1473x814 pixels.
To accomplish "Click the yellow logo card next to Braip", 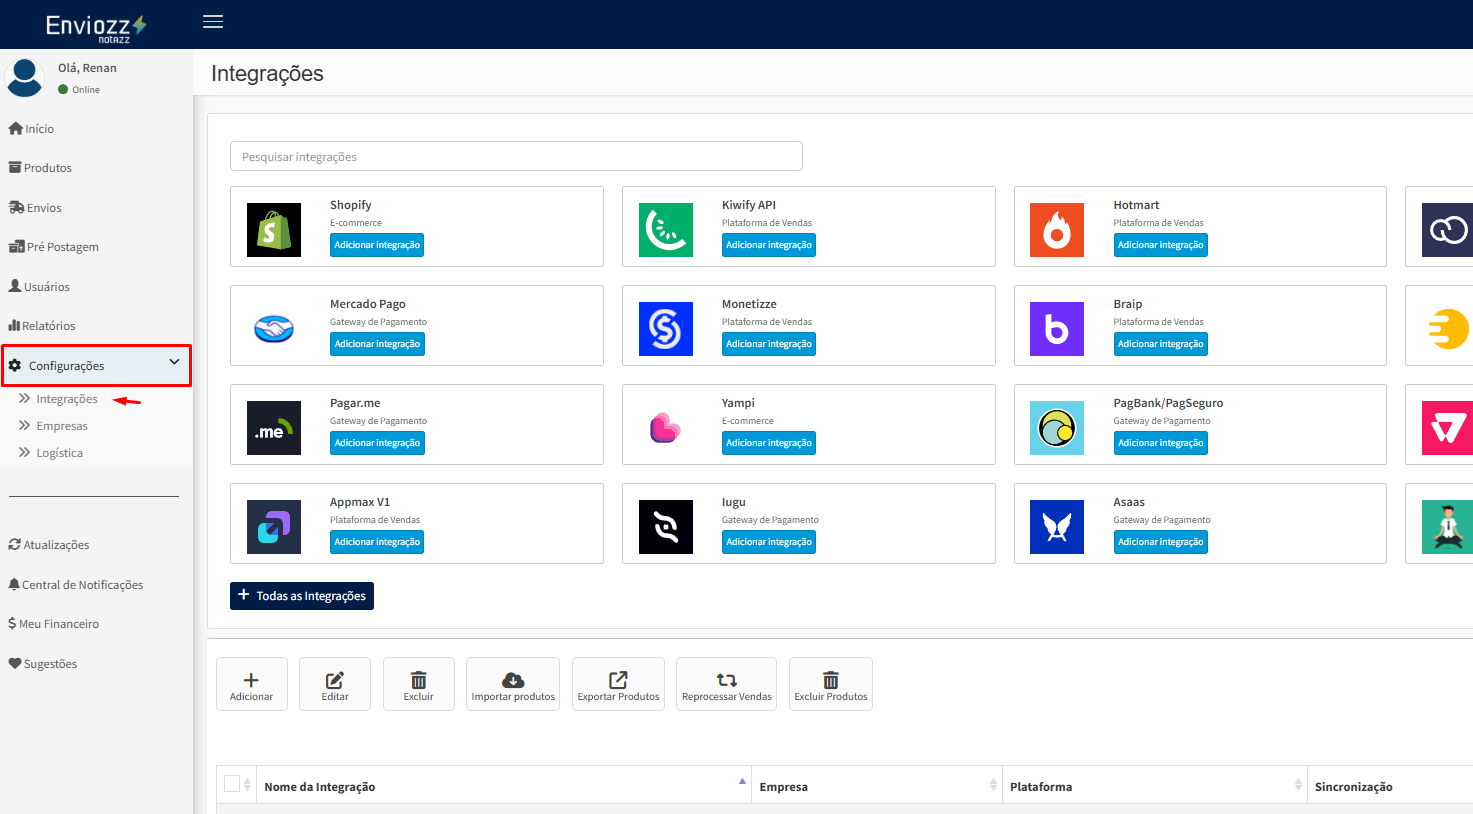I will pyautogui.click(x=1447, y=329).
